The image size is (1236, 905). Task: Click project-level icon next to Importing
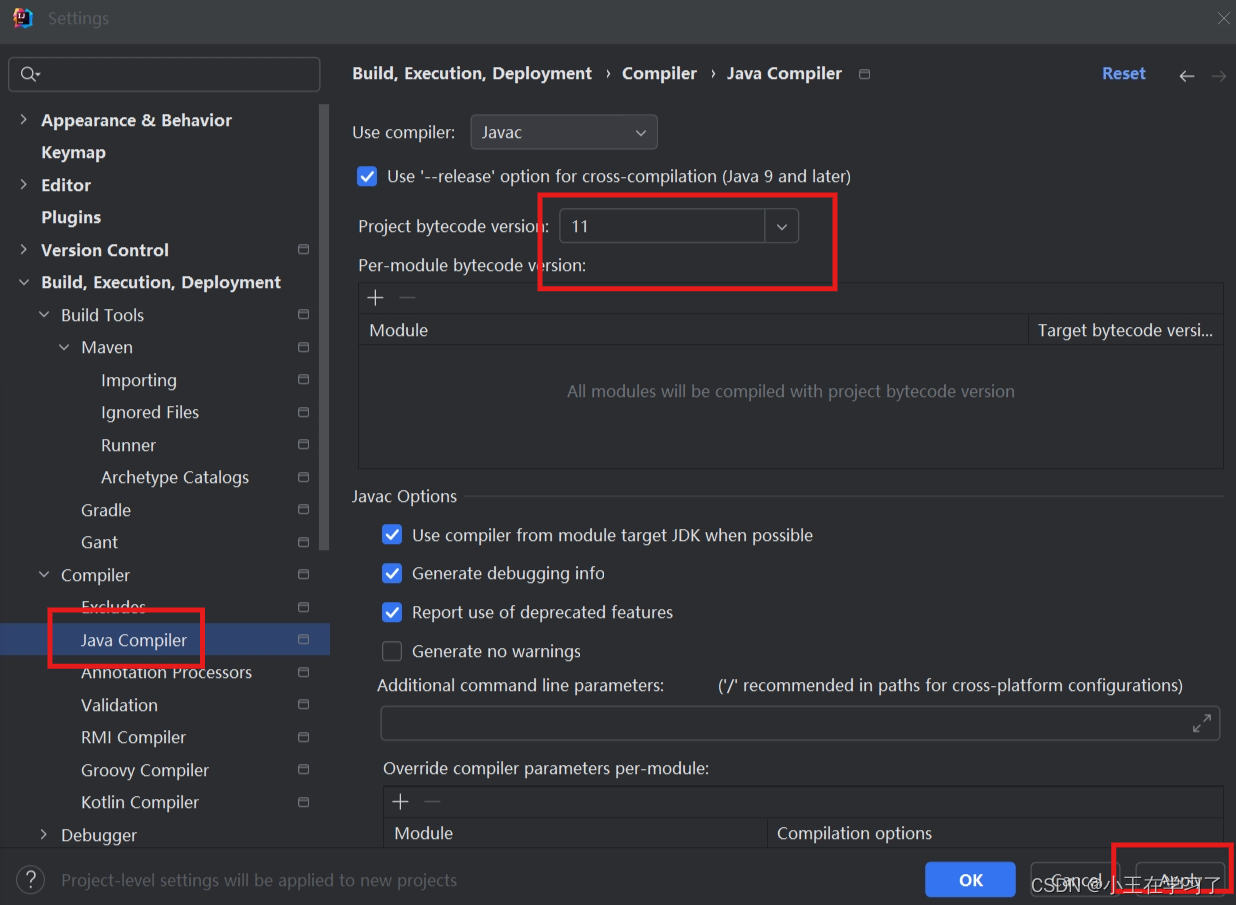(x=303, y=380)
